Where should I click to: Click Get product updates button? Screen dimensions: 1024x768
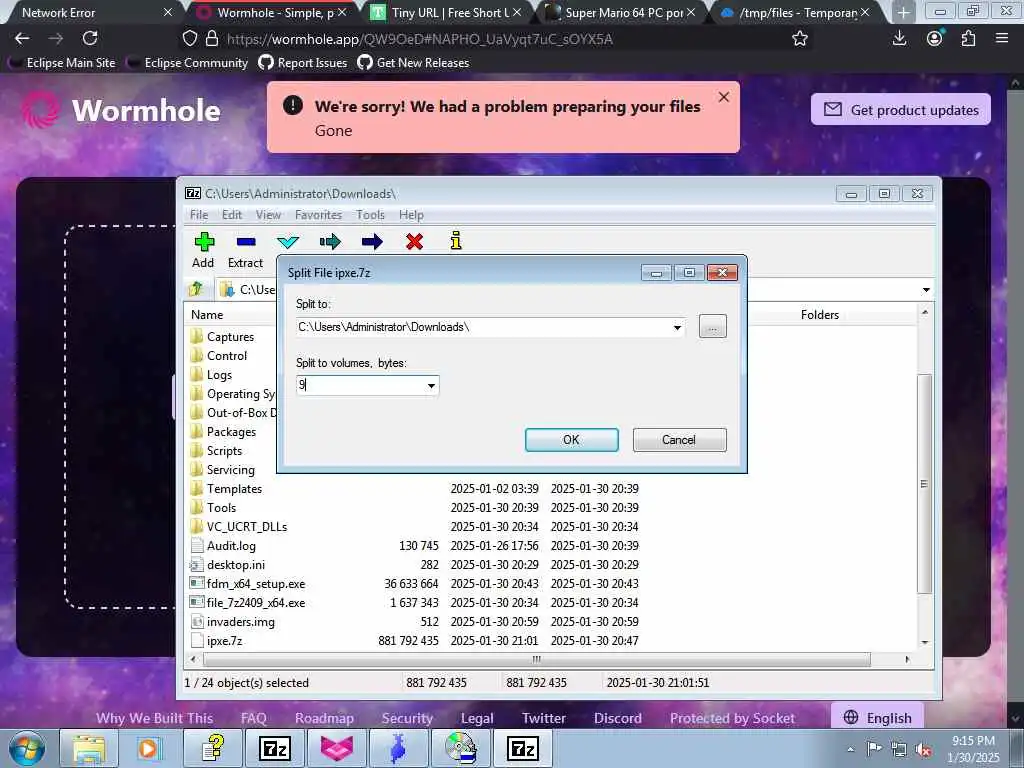pos(901,110)
